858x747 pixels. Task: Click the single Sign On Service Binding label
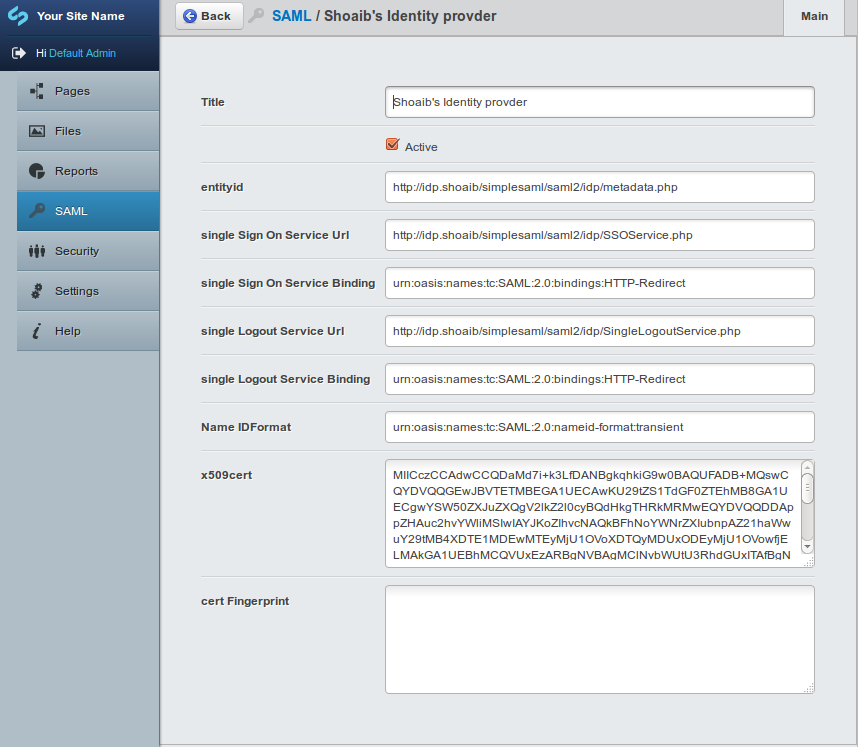(x=288, y=283)
